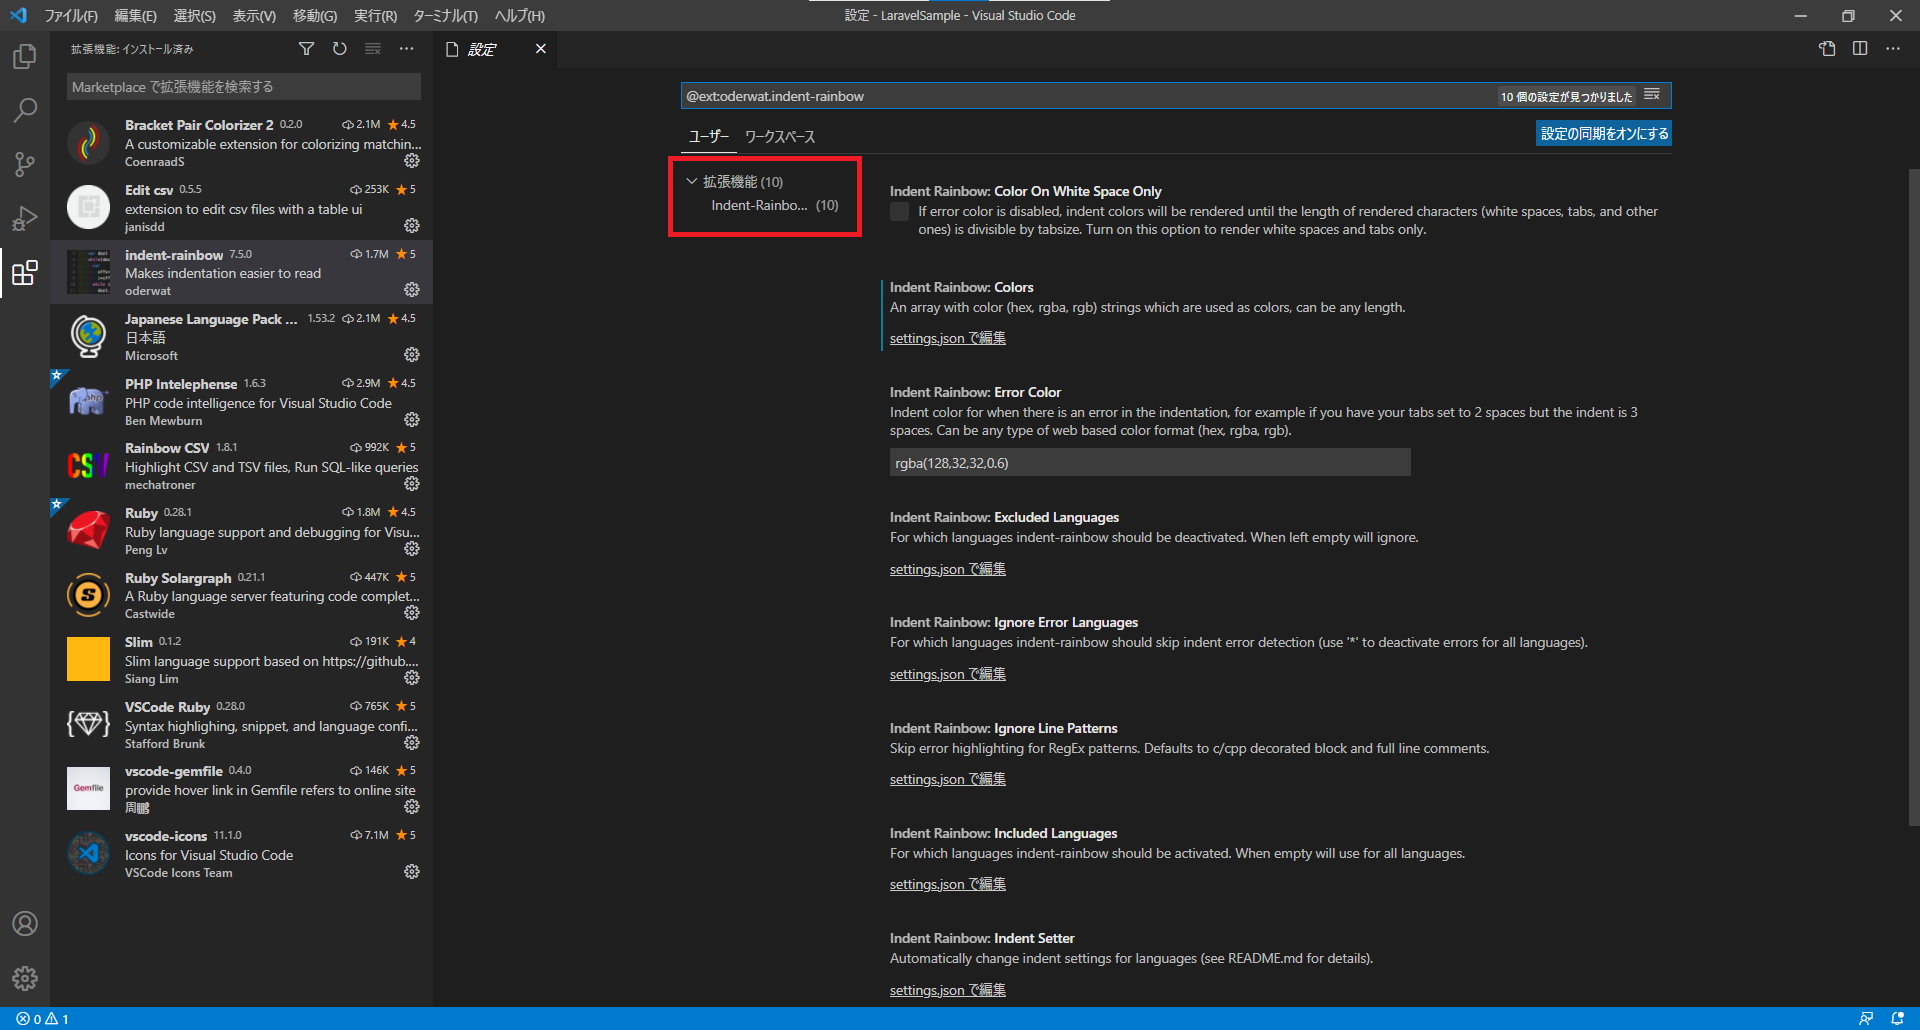Image resolution: width=1920 pixels, height=1030 pixels.
Task: Filter the extensions list
Action: (x=307, y=49)
